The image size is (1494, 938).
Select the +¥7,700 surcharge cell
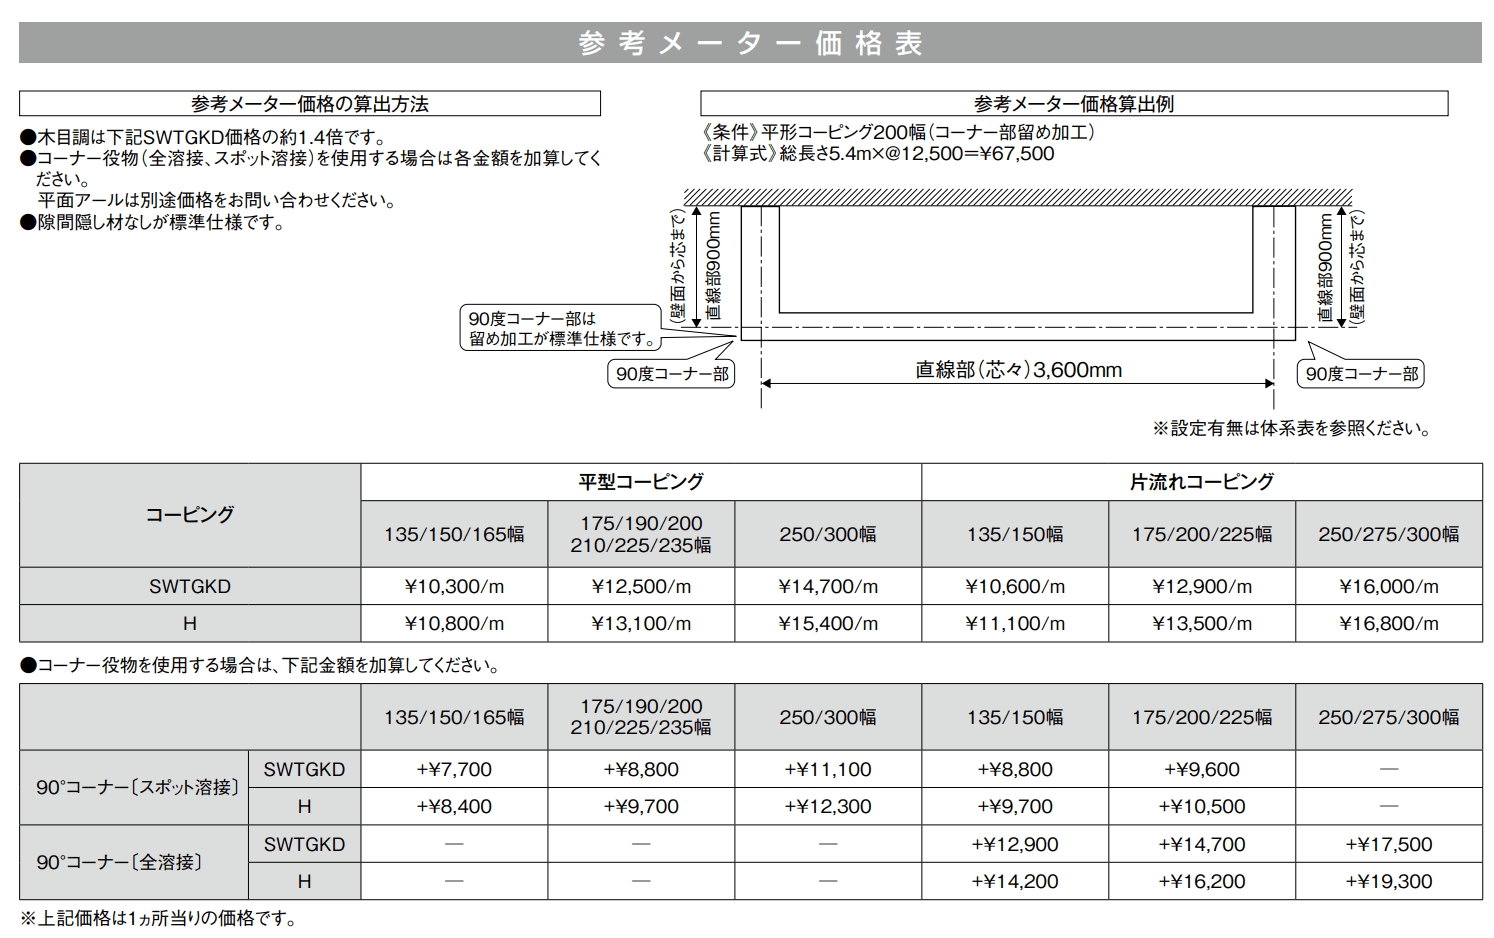(453, 769)
